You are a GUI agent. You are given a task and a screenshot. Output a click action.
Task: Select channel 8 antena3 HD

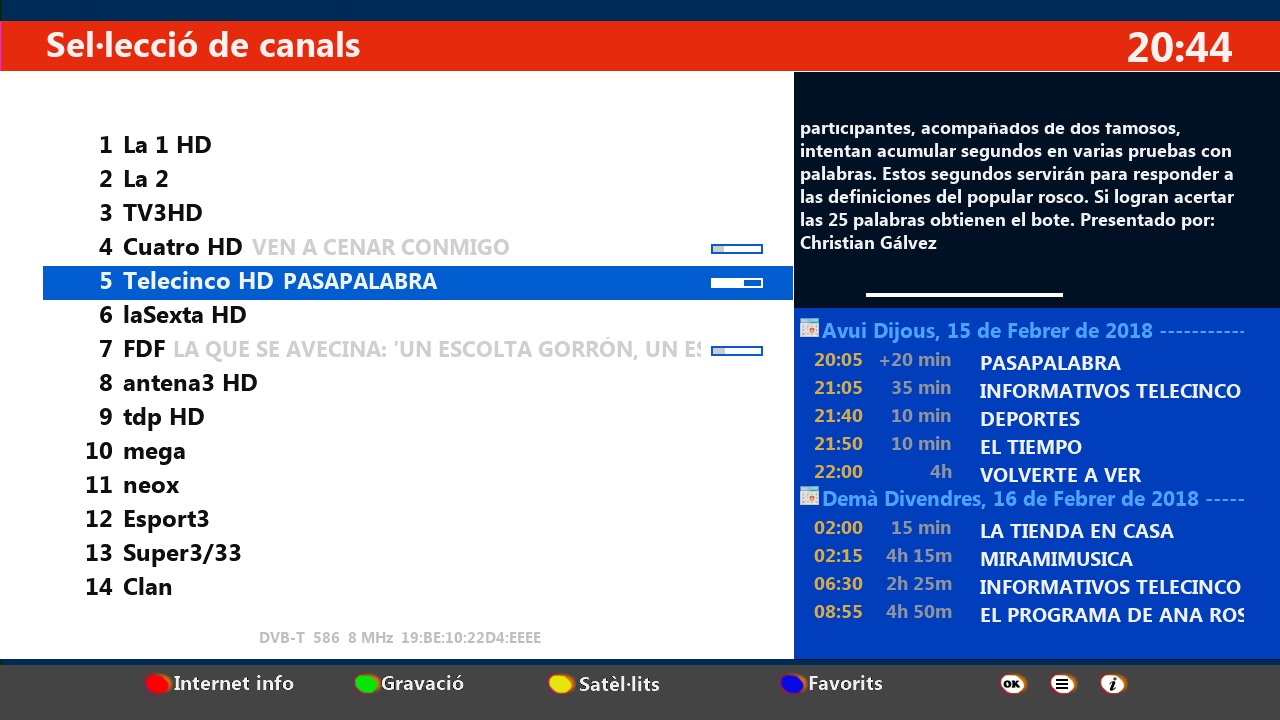(x=418, y=383)
